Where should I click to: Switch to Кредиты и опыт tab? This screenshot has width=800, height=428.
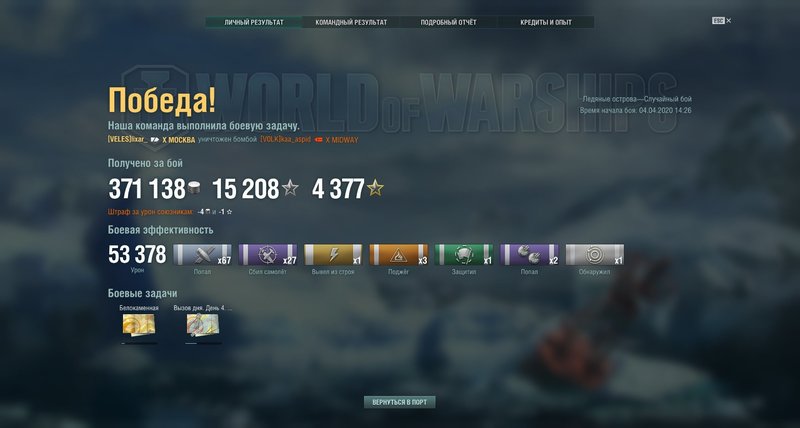point(546,22)
